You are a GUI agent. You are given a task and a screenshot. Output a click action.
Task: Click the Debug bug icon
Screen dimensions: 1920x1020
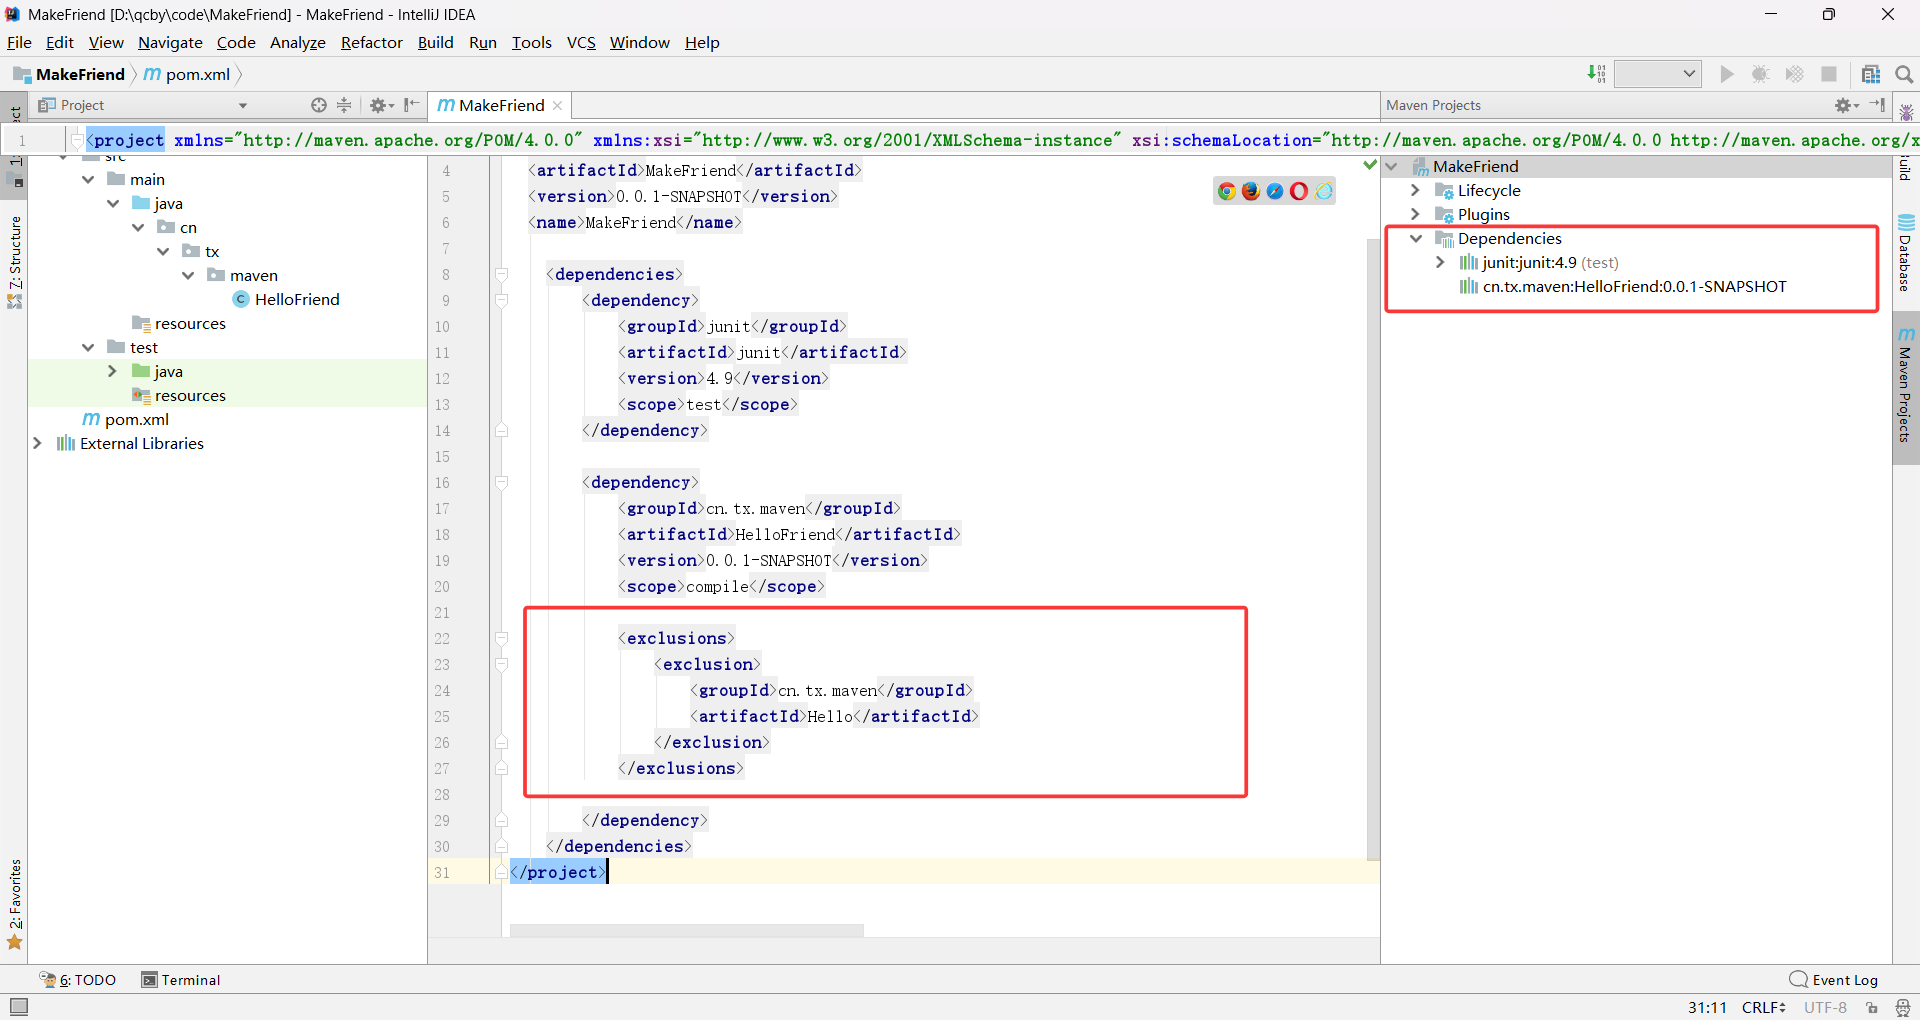pos(1761,74)
